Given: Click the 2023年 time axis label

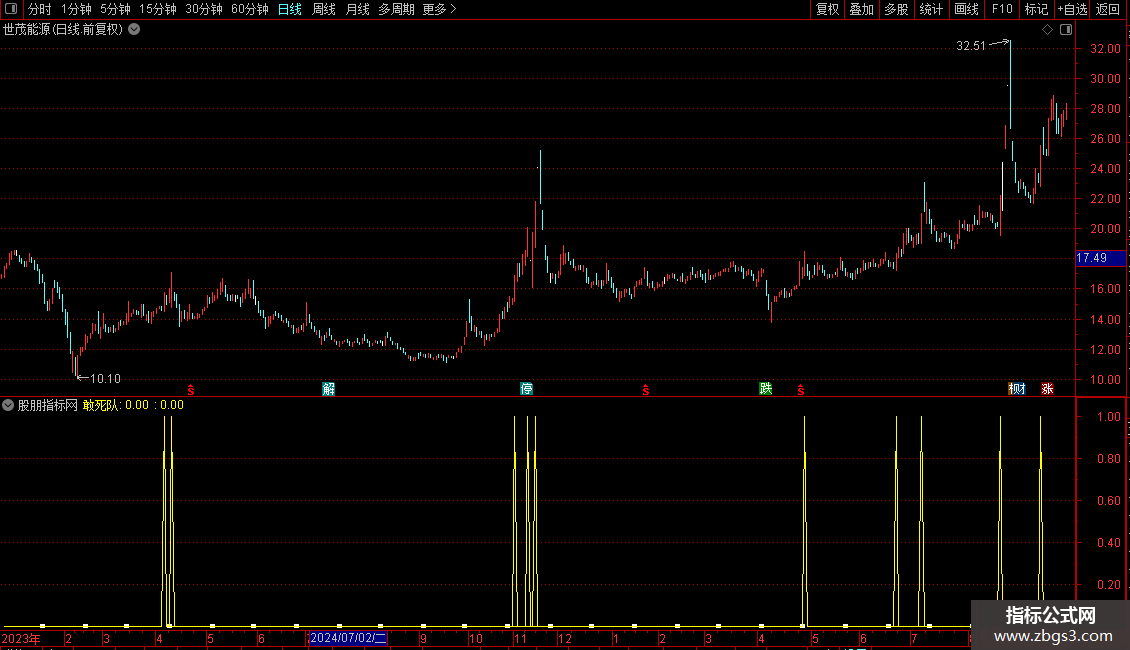Looking at the screenshot, I should point(21,638).
